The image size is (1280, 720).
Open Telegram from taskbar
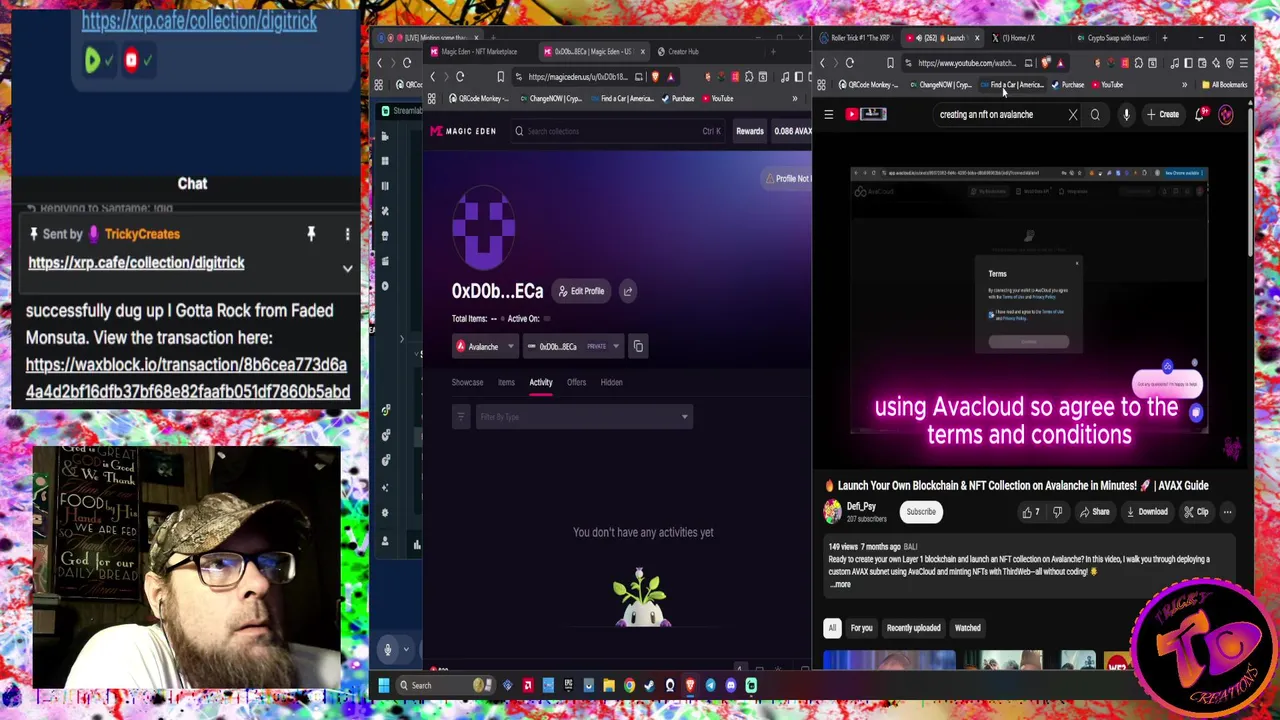[710, 685]
